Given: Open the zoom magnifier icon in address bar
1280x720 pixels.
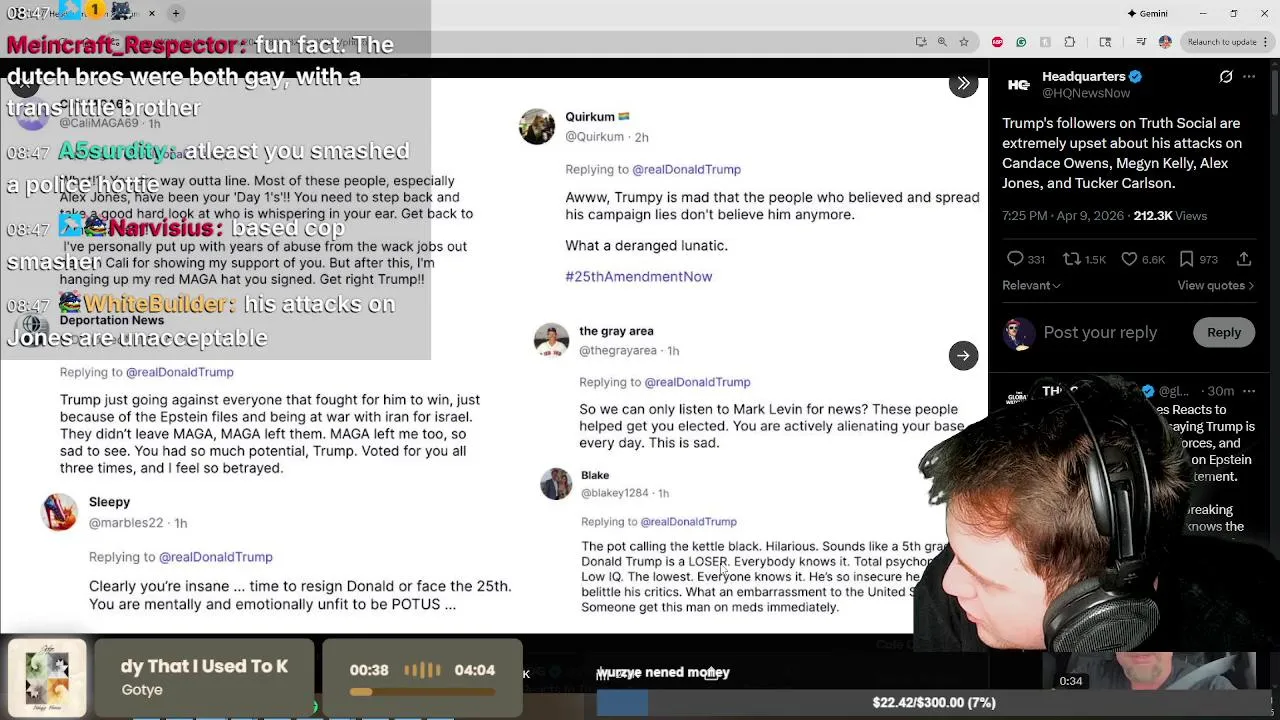Looking at the screenshot, I should (x=942, y=42).
